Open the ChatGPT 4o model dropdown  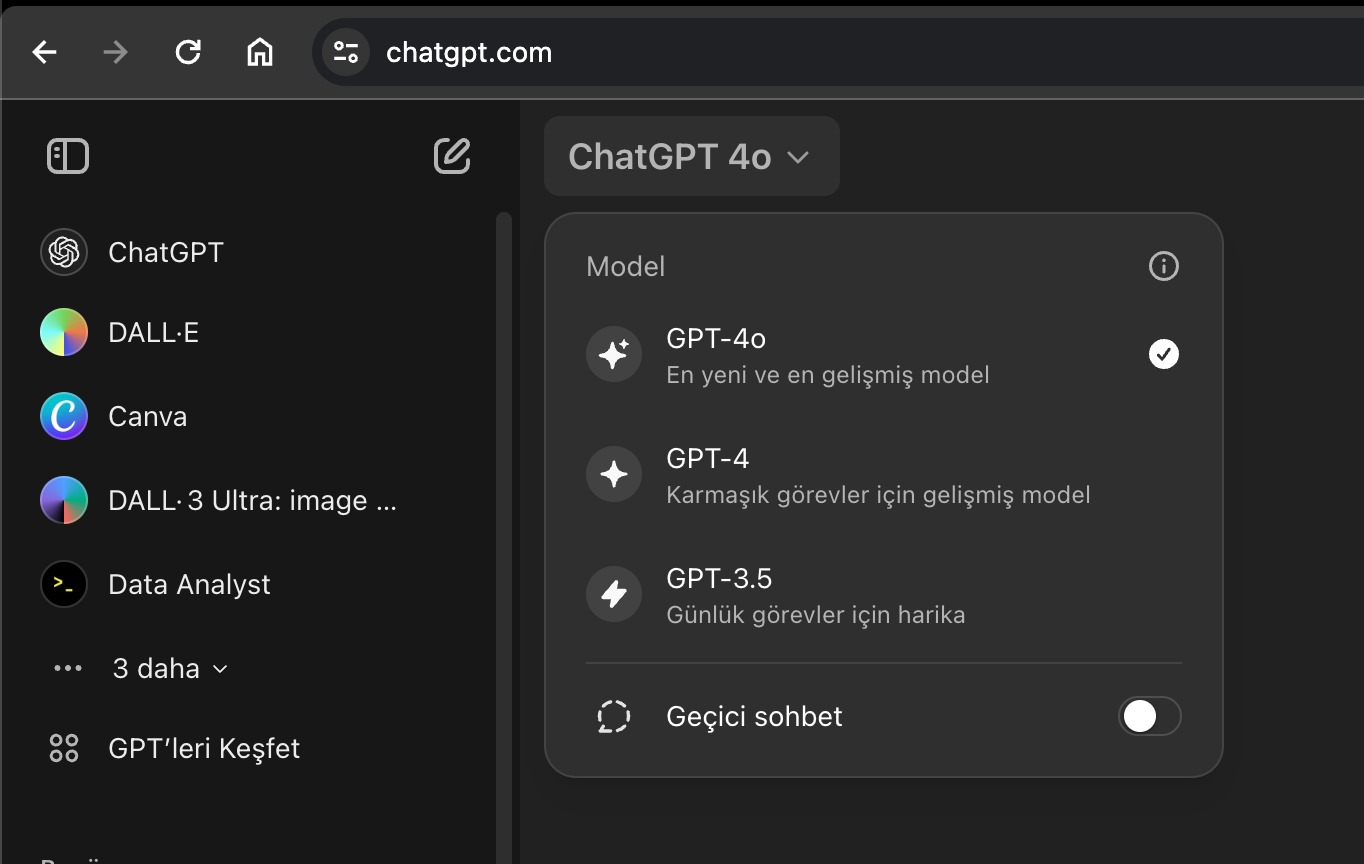pos(691,156)
